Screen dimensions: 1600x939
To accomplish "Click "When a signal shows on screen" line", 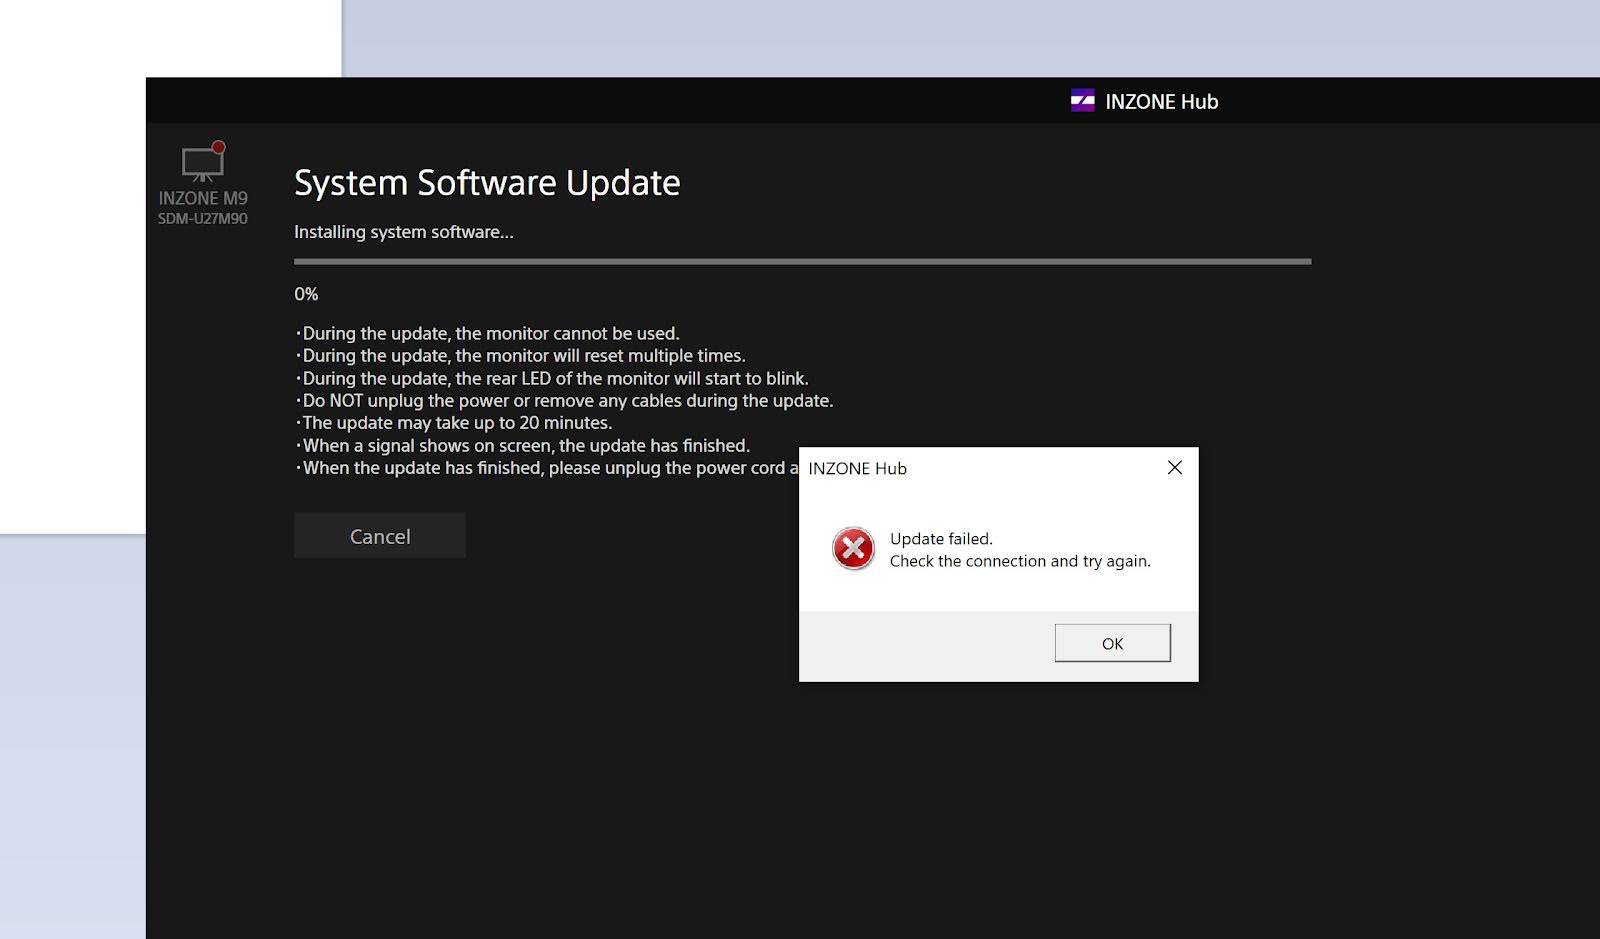I will click(x=522, y=446).
